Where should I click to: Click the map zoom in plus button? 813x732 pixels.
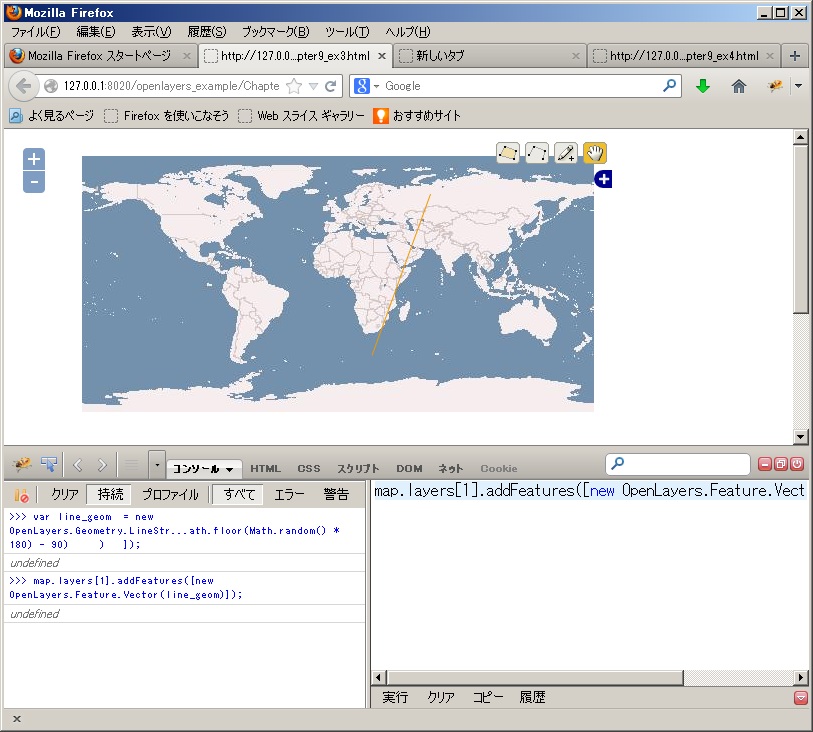click(x=34, y=159)
